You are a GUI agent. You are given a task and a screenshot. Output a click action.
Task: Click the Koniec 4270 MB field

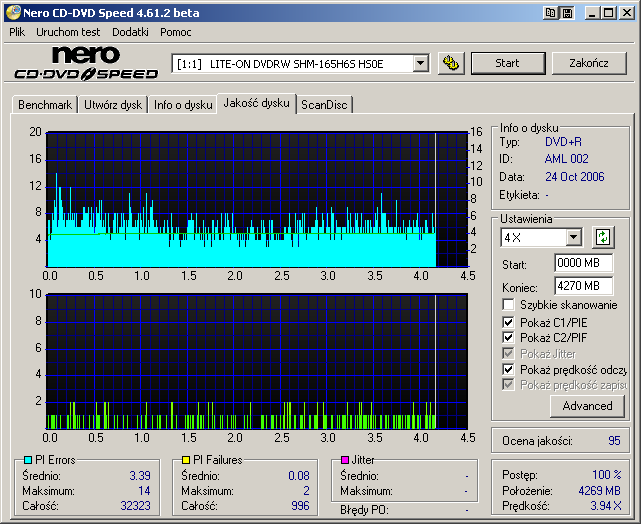(584, 286)
